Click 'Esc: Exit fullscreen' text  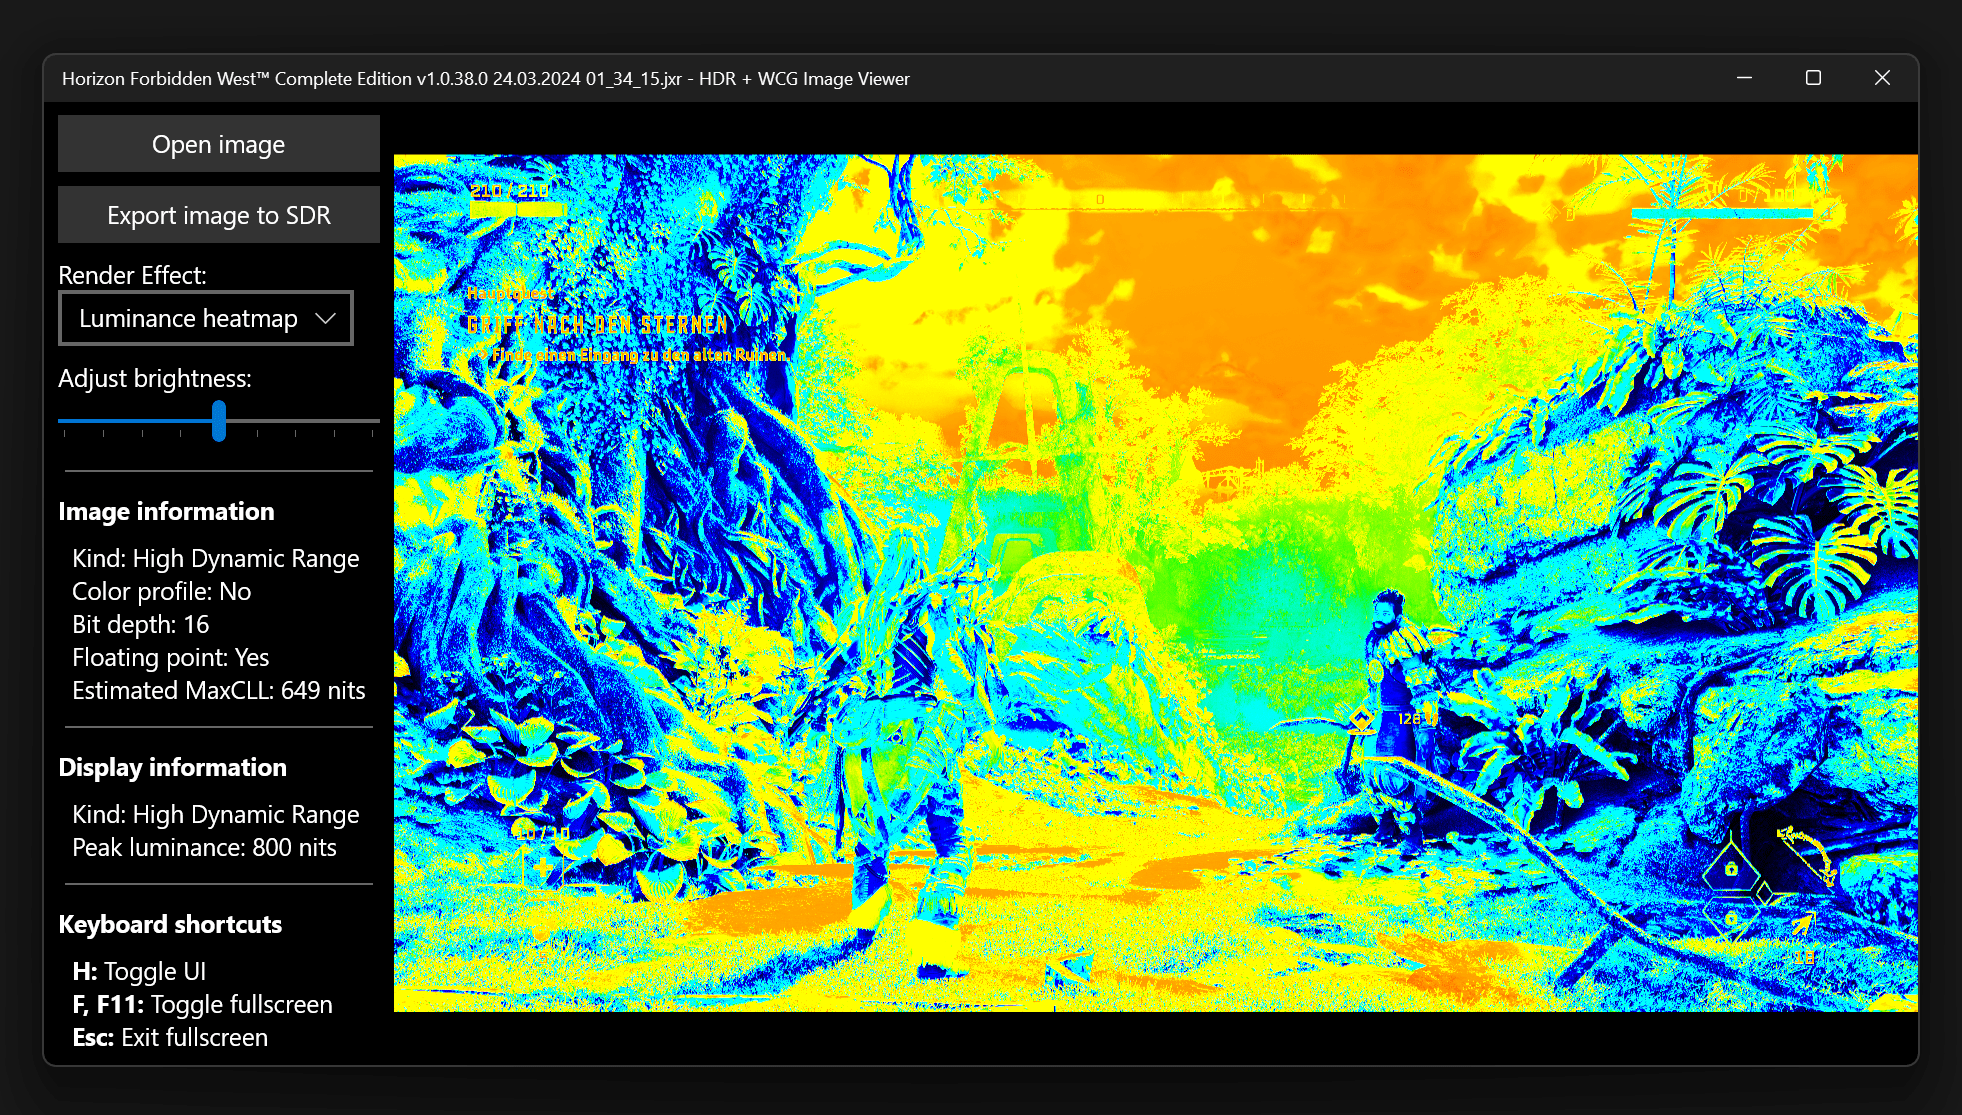click(x=170, y=1037)
